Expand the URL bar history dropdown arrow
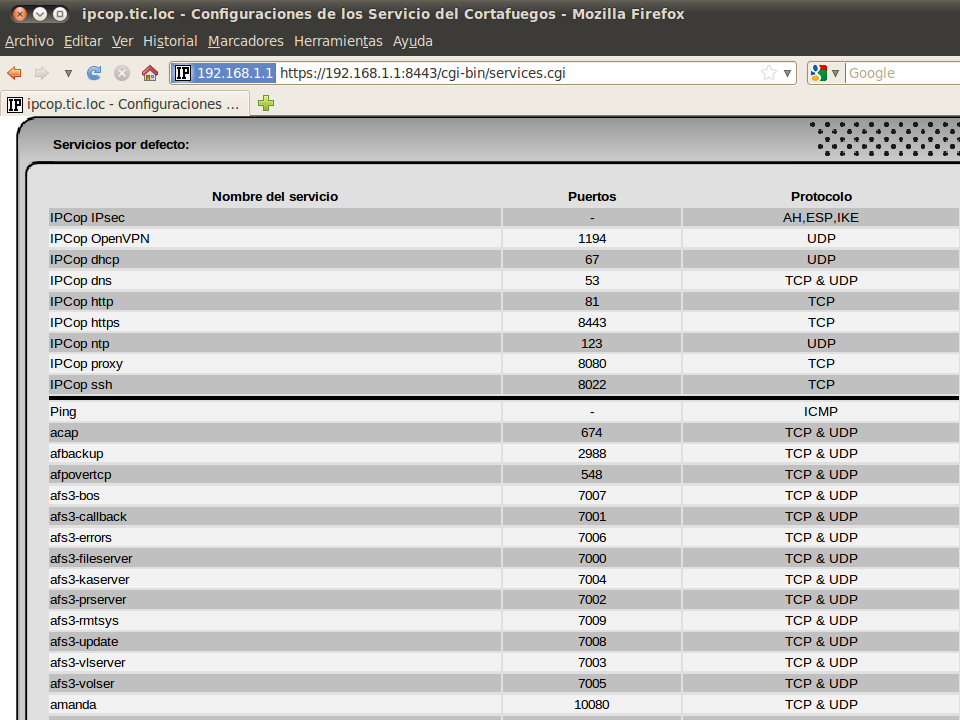 point(787,73)
